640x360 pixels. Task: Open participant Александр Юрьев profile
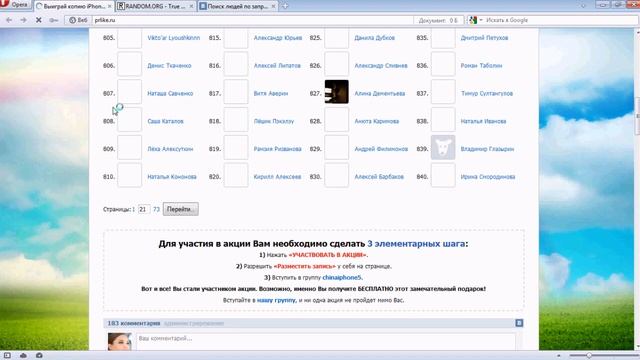(278, 38)
